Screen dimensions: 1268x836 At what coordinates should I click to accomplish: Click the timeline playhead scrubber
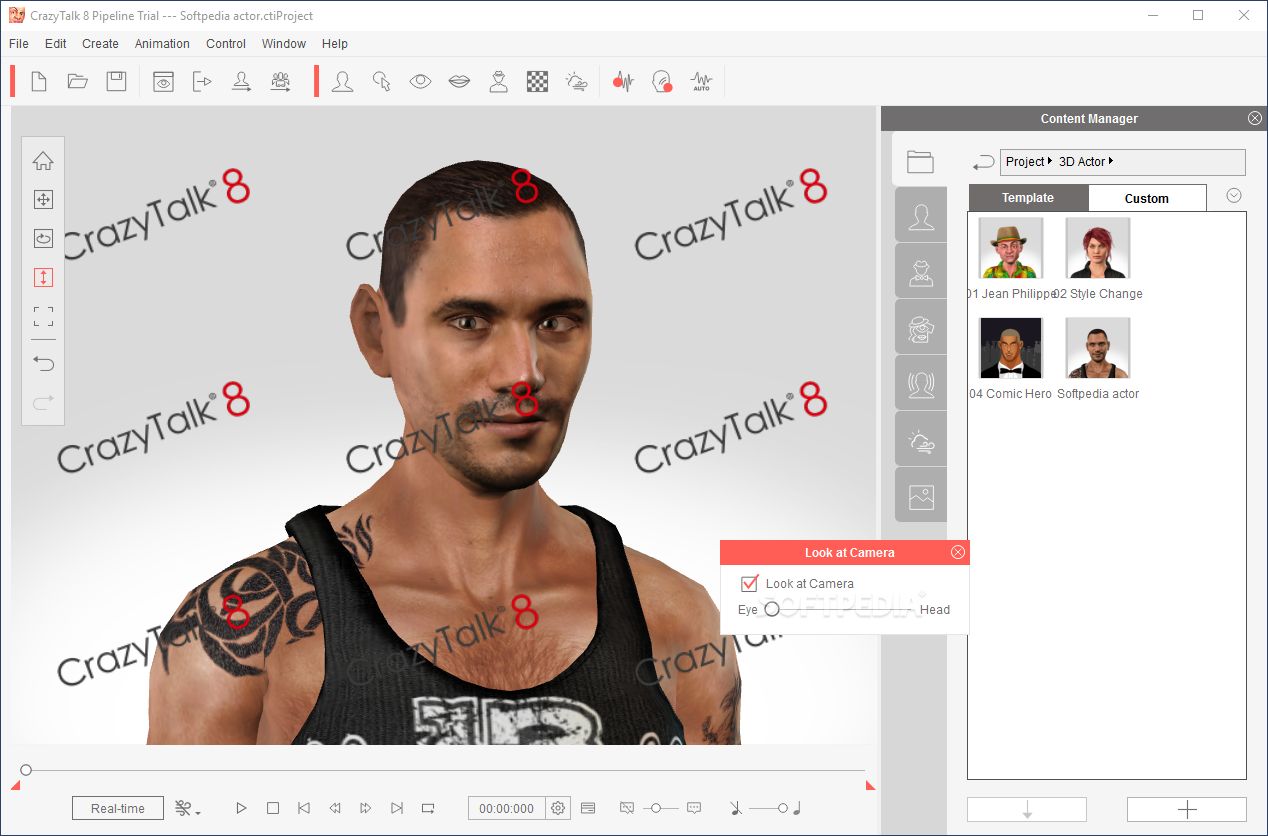26,770
